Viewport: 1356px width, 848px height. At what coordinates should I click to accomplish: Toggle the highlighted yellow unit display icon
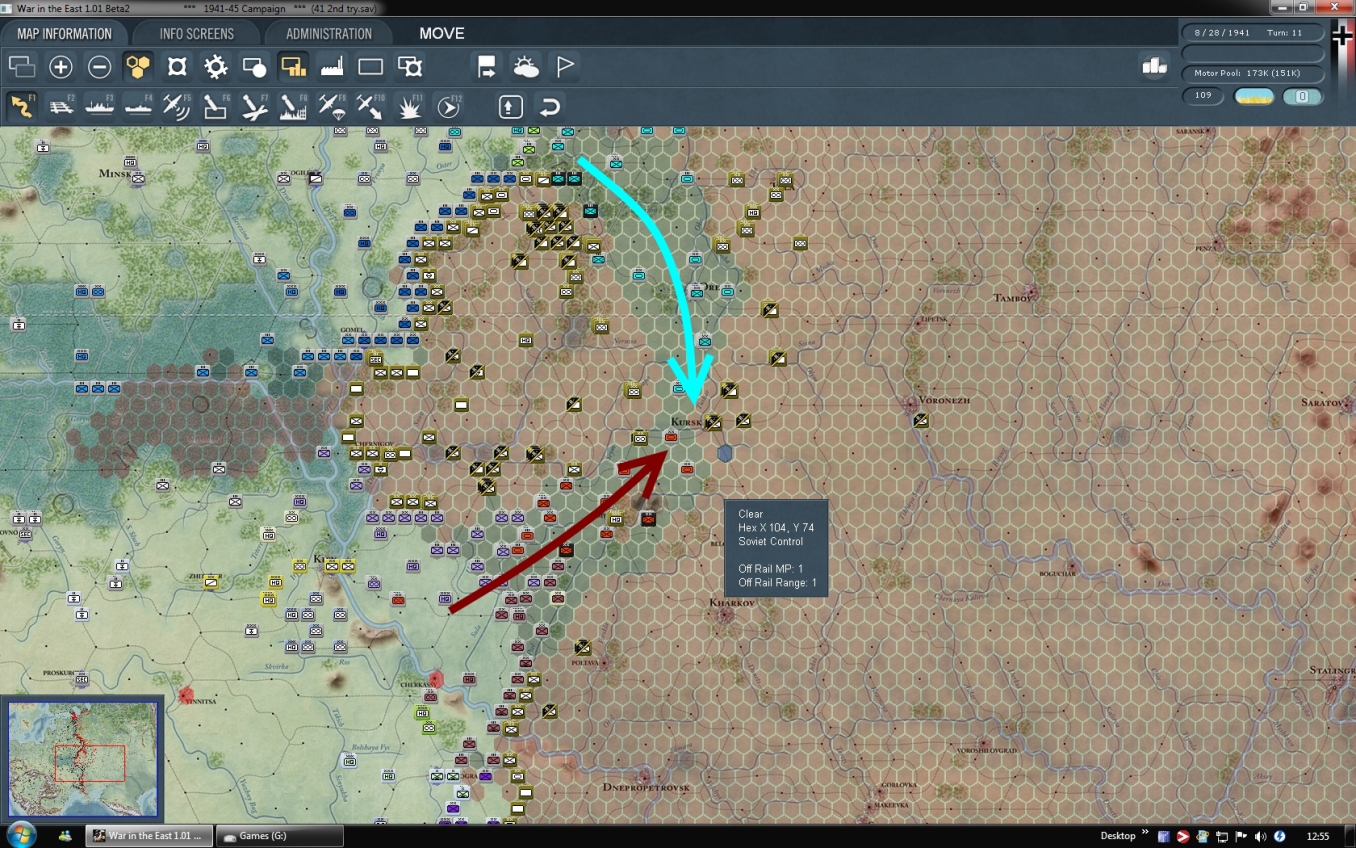(x=293, y=67)
